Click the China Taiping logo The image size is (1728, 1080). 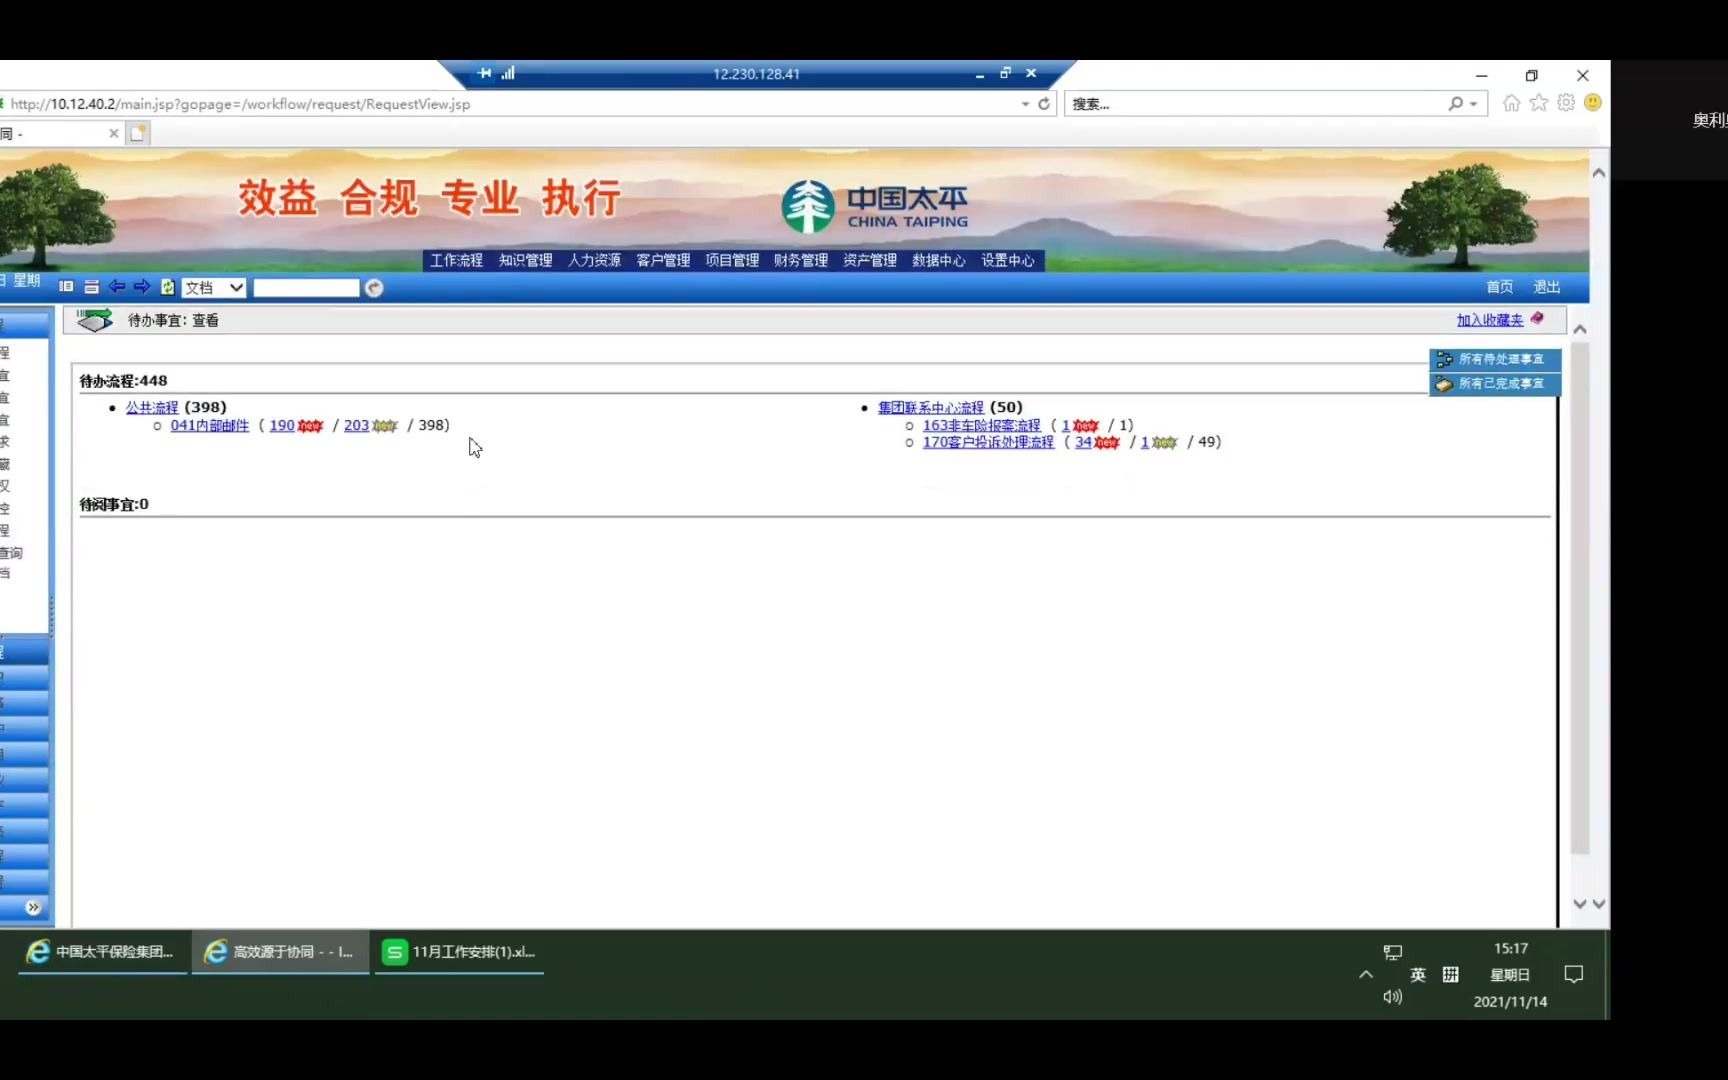coord(875,206)
